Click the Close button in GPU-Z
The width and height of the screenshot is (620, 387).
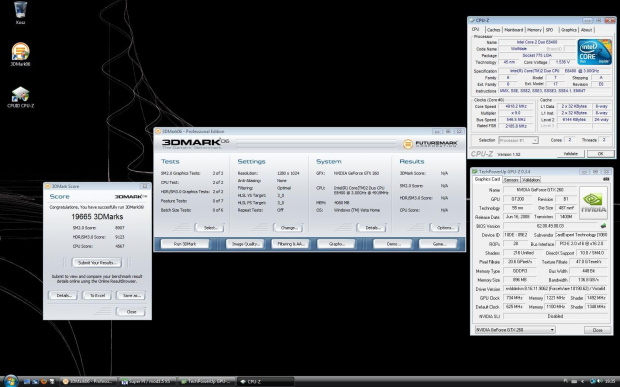coord(597,330)
